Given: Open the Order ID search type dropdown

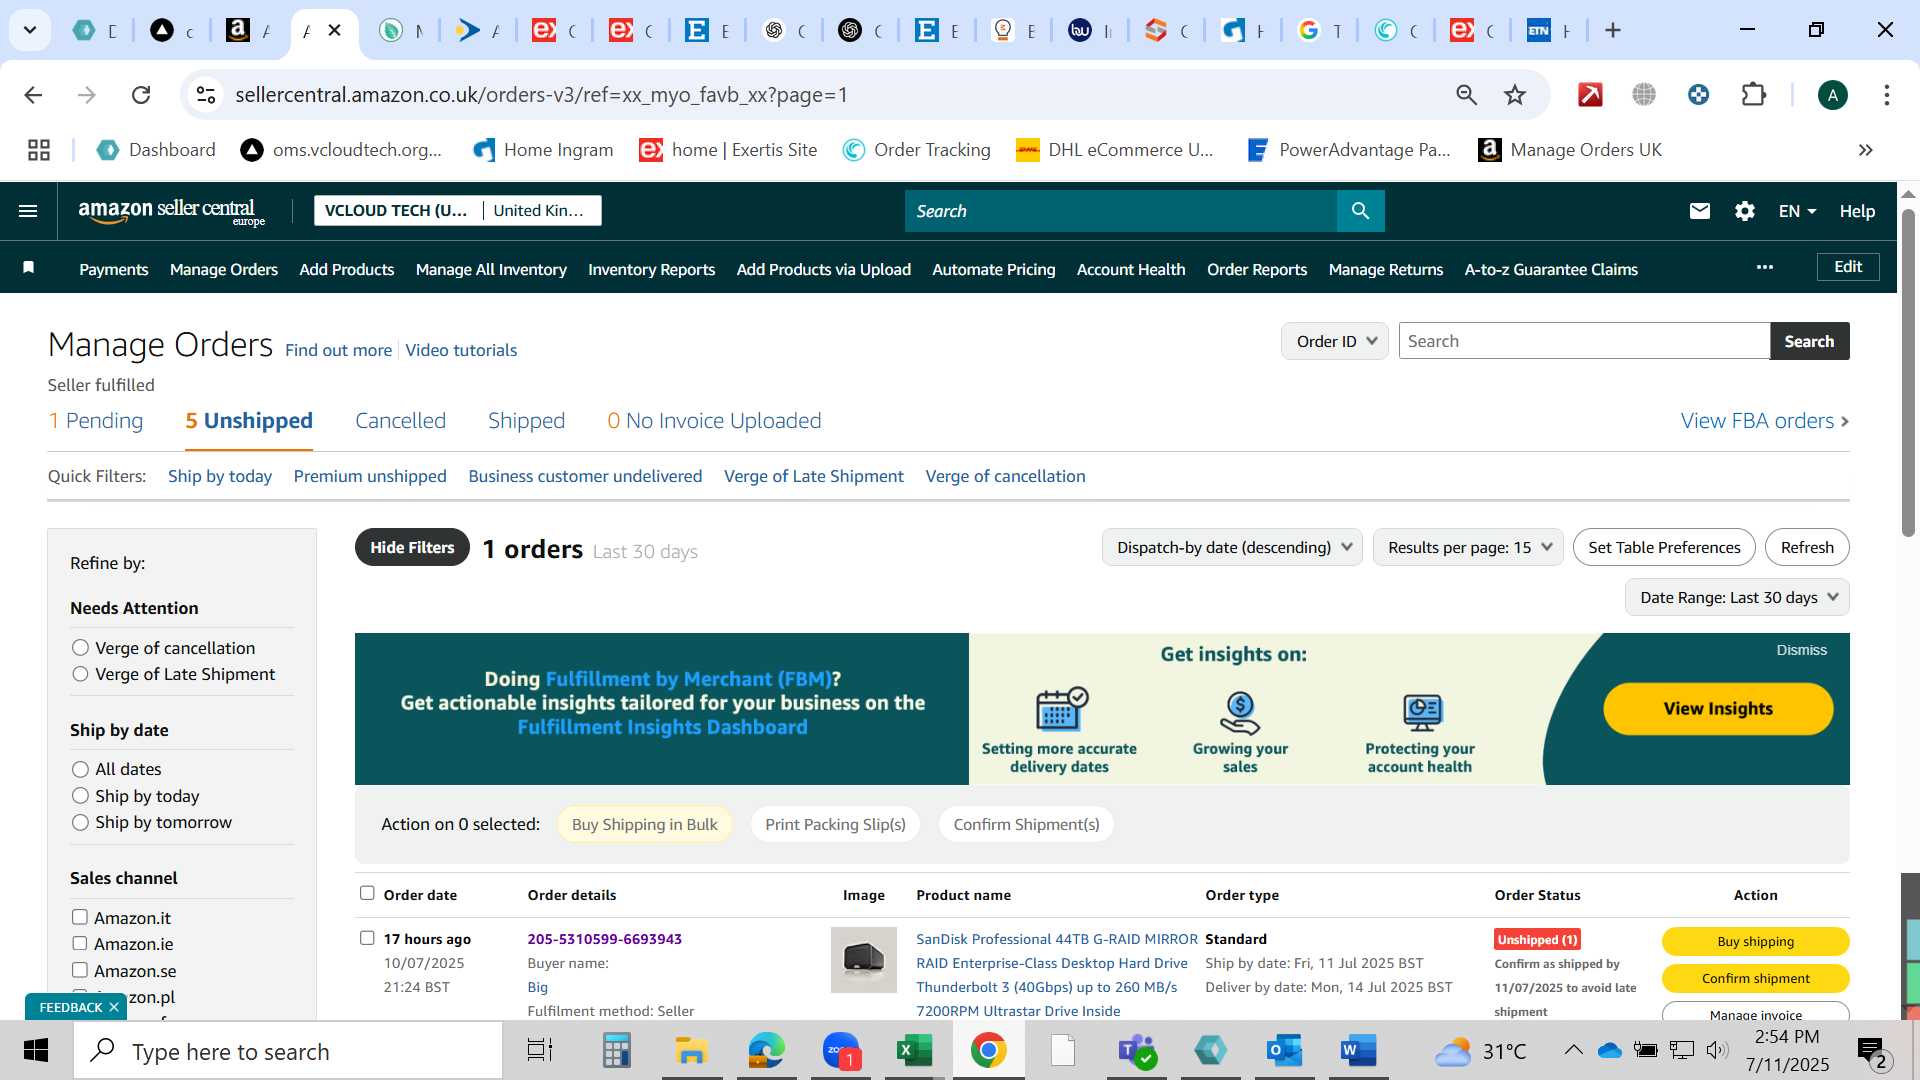Looking at the screenshot, I should click(x=1334, y=341).
